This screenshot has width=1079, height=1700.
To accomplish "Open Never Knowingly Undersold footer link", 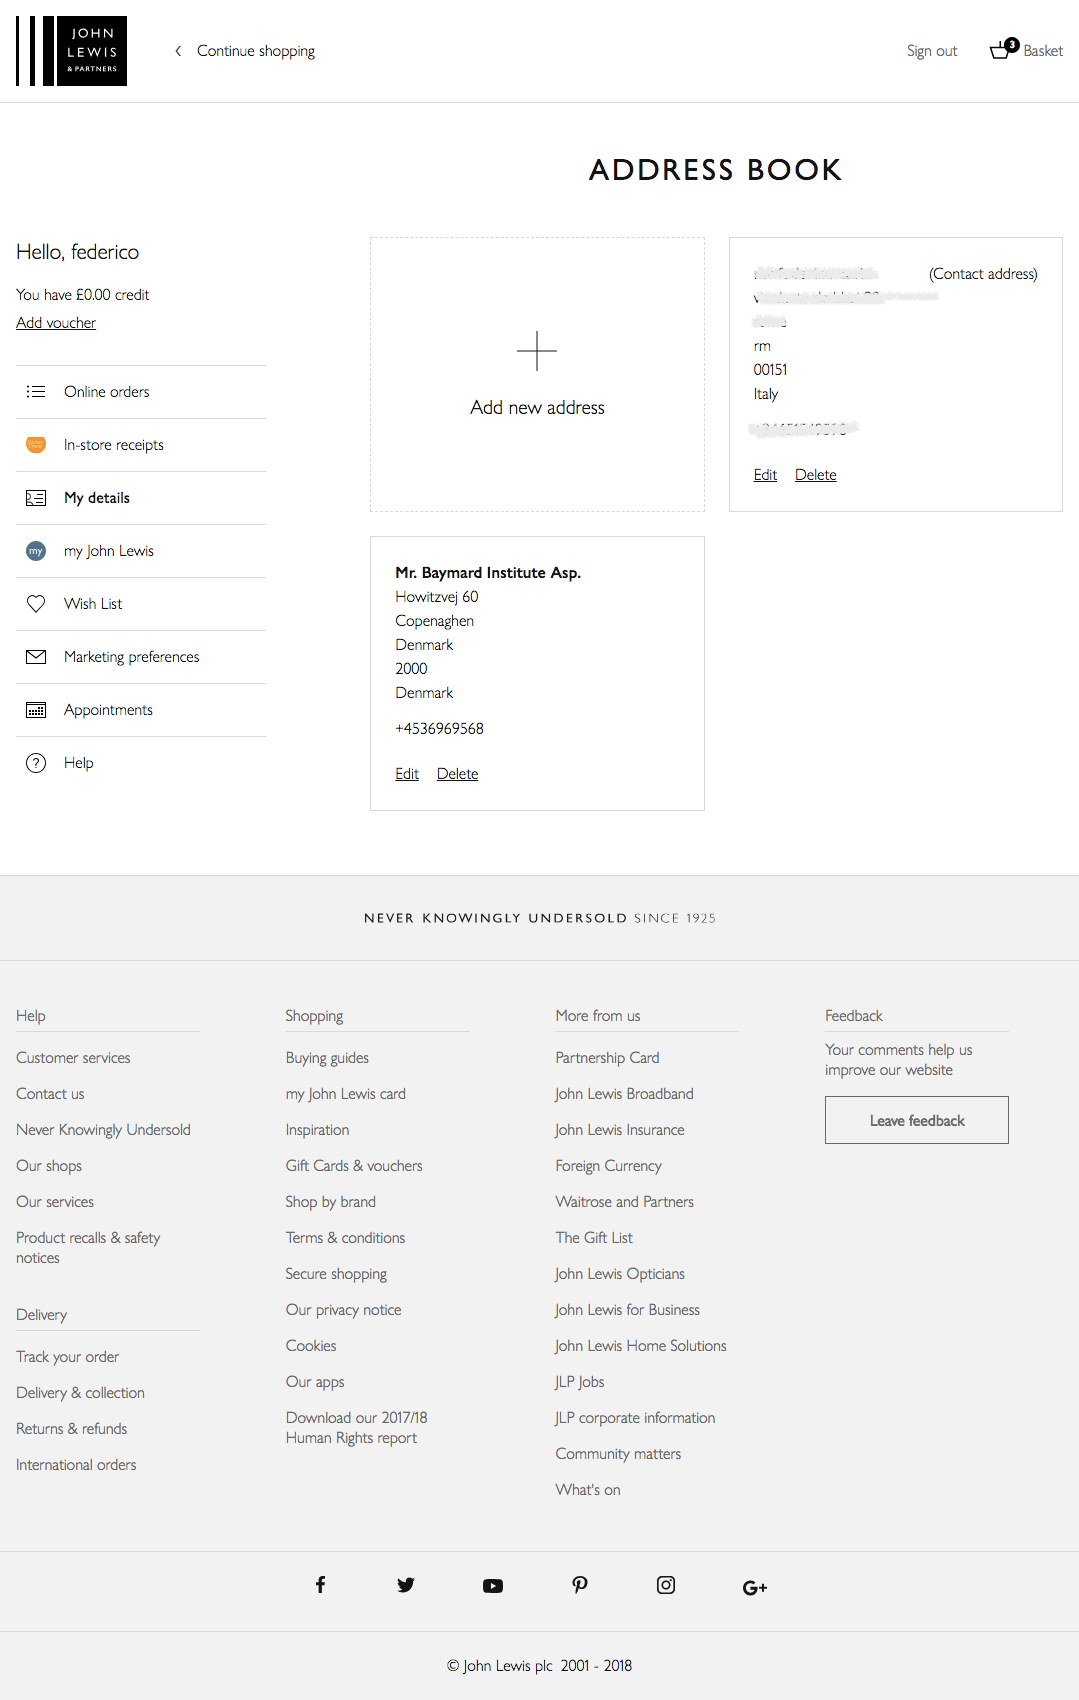I will tap(103, 1130).
